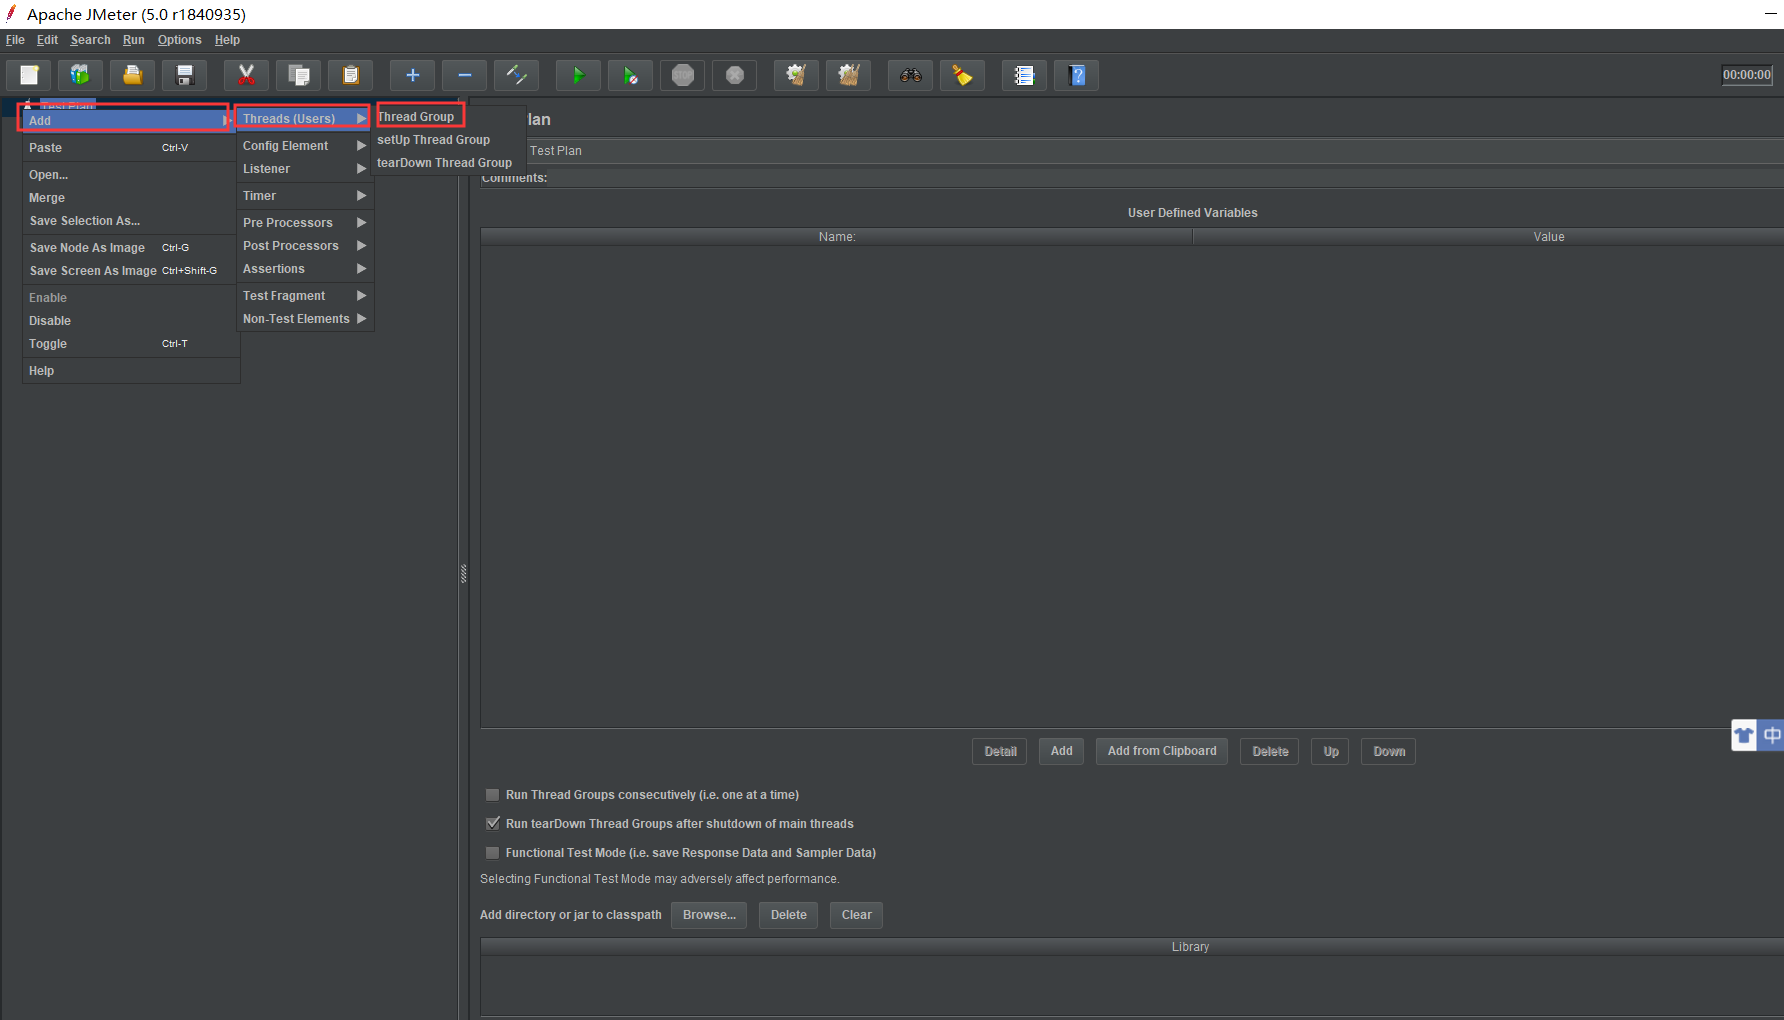Expand Non-Test Elements submenu
The width and height of the screenshot is (1784, 1020).
(x=304, y=319)
